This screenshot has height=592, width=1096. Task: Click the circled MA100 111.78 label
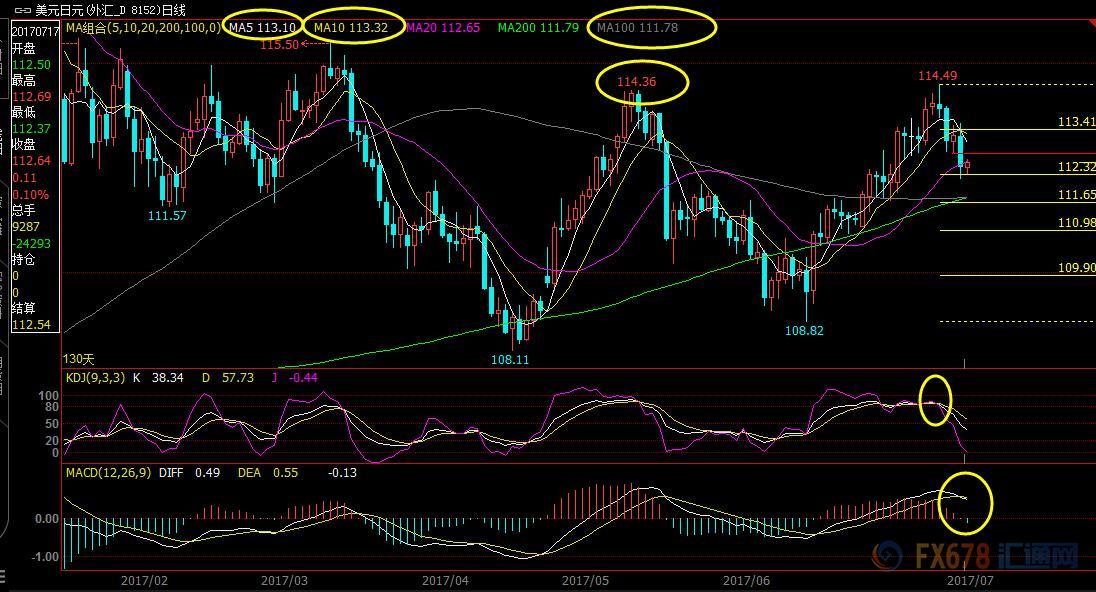point(637,28)
